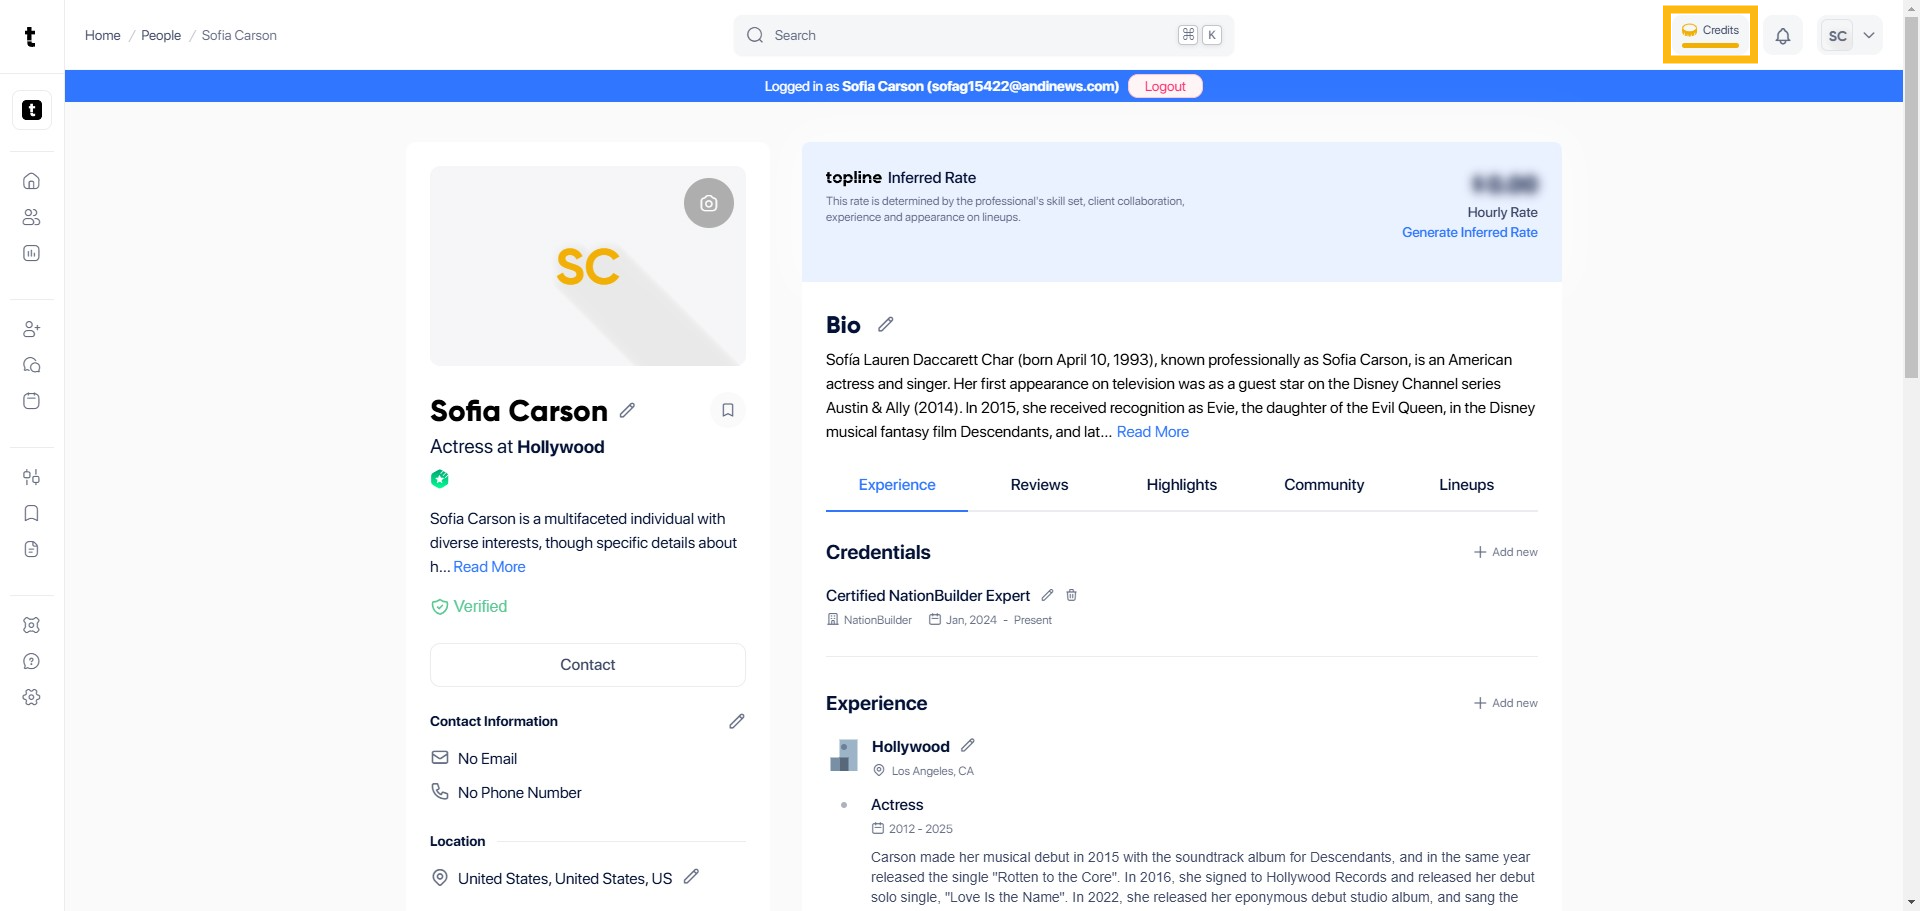Edit the Location entry
Image resolution: width=1920 pixels, height=911 pixels.
[x=690, y=877]
